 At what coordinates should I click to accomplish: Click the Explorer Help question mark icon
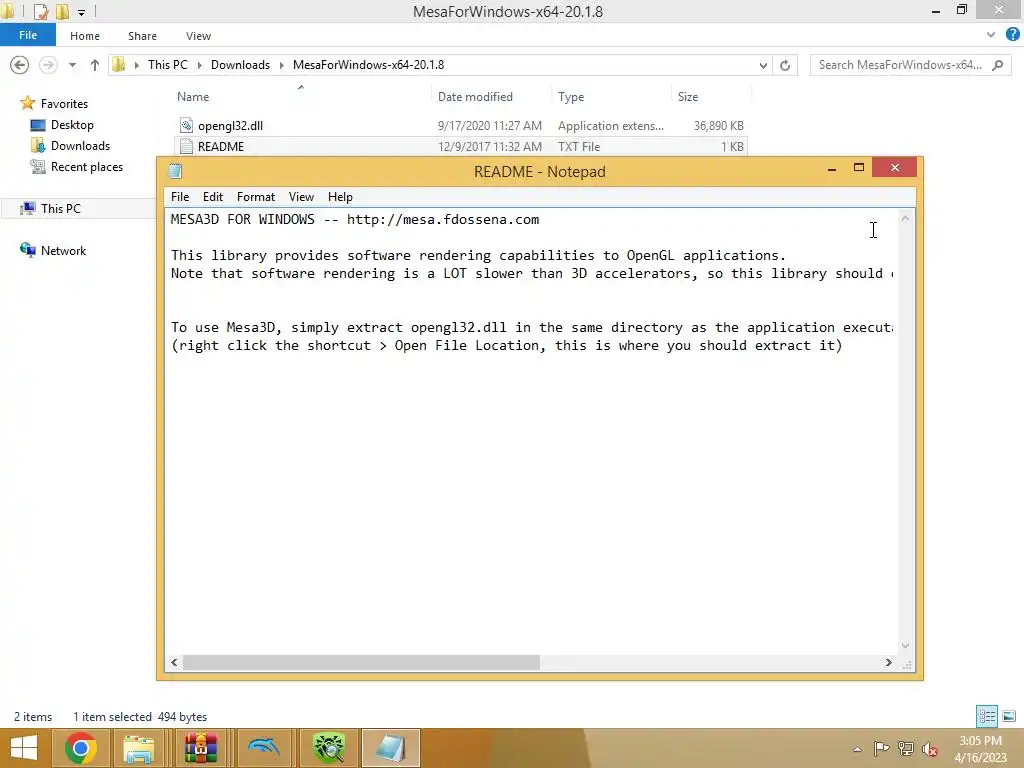point(1012,35)
